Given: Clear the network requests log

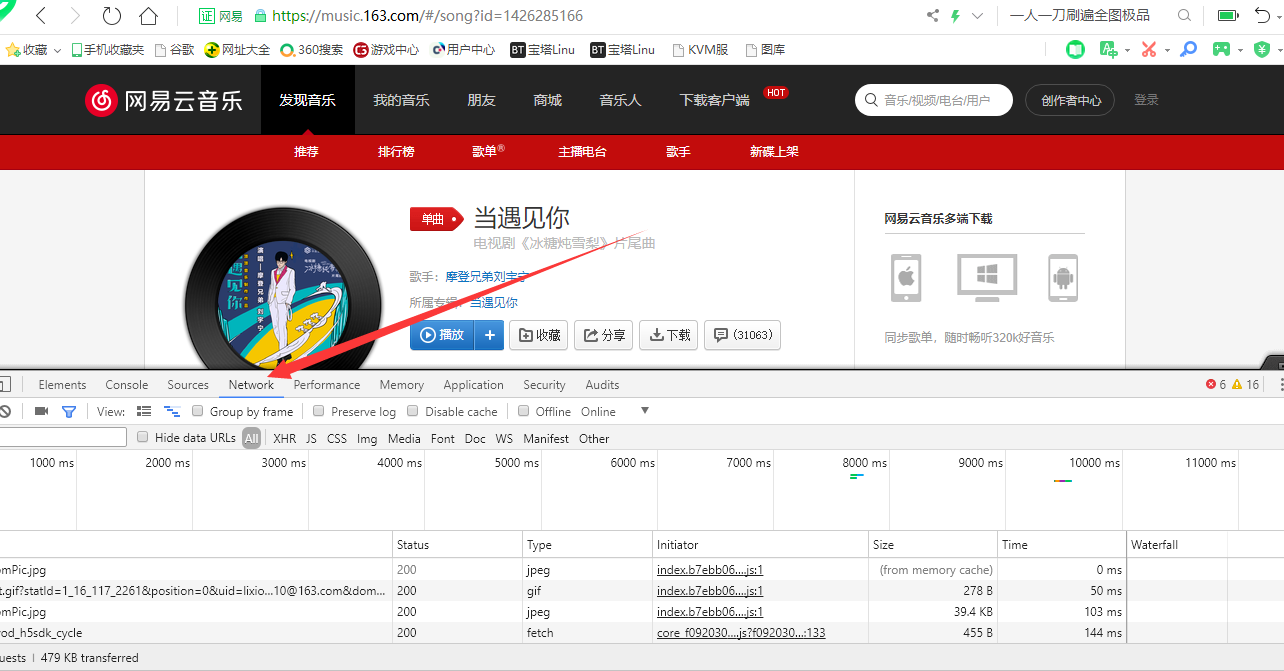Looking at the screenshot, I should [5, 411].
